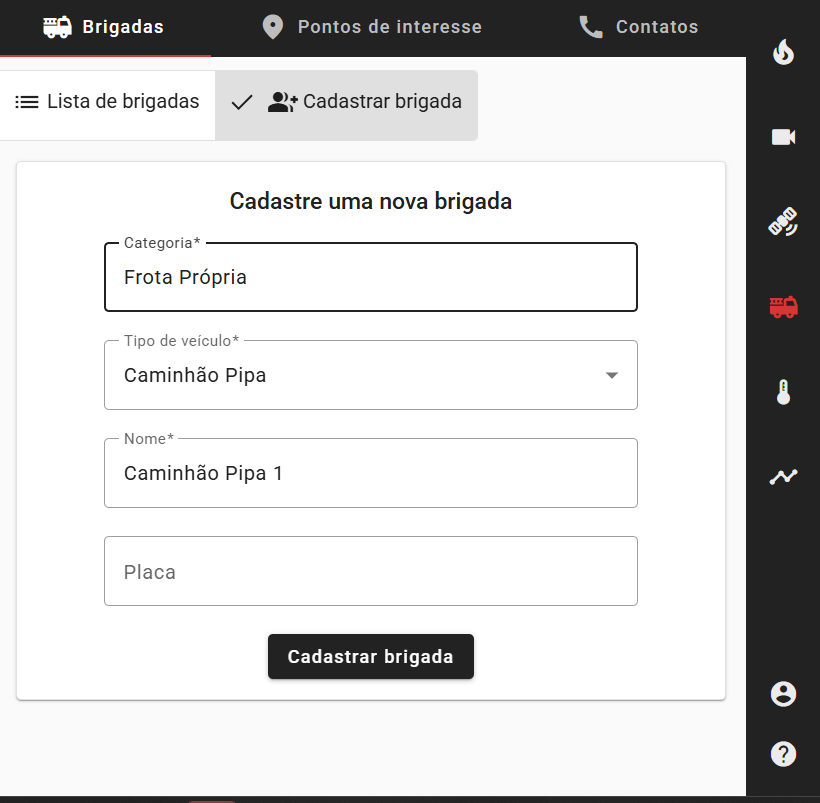This screenshot has height=803, width=820.
Task: Open the fire flame sidebar icon
Action: tap(783, 52)
